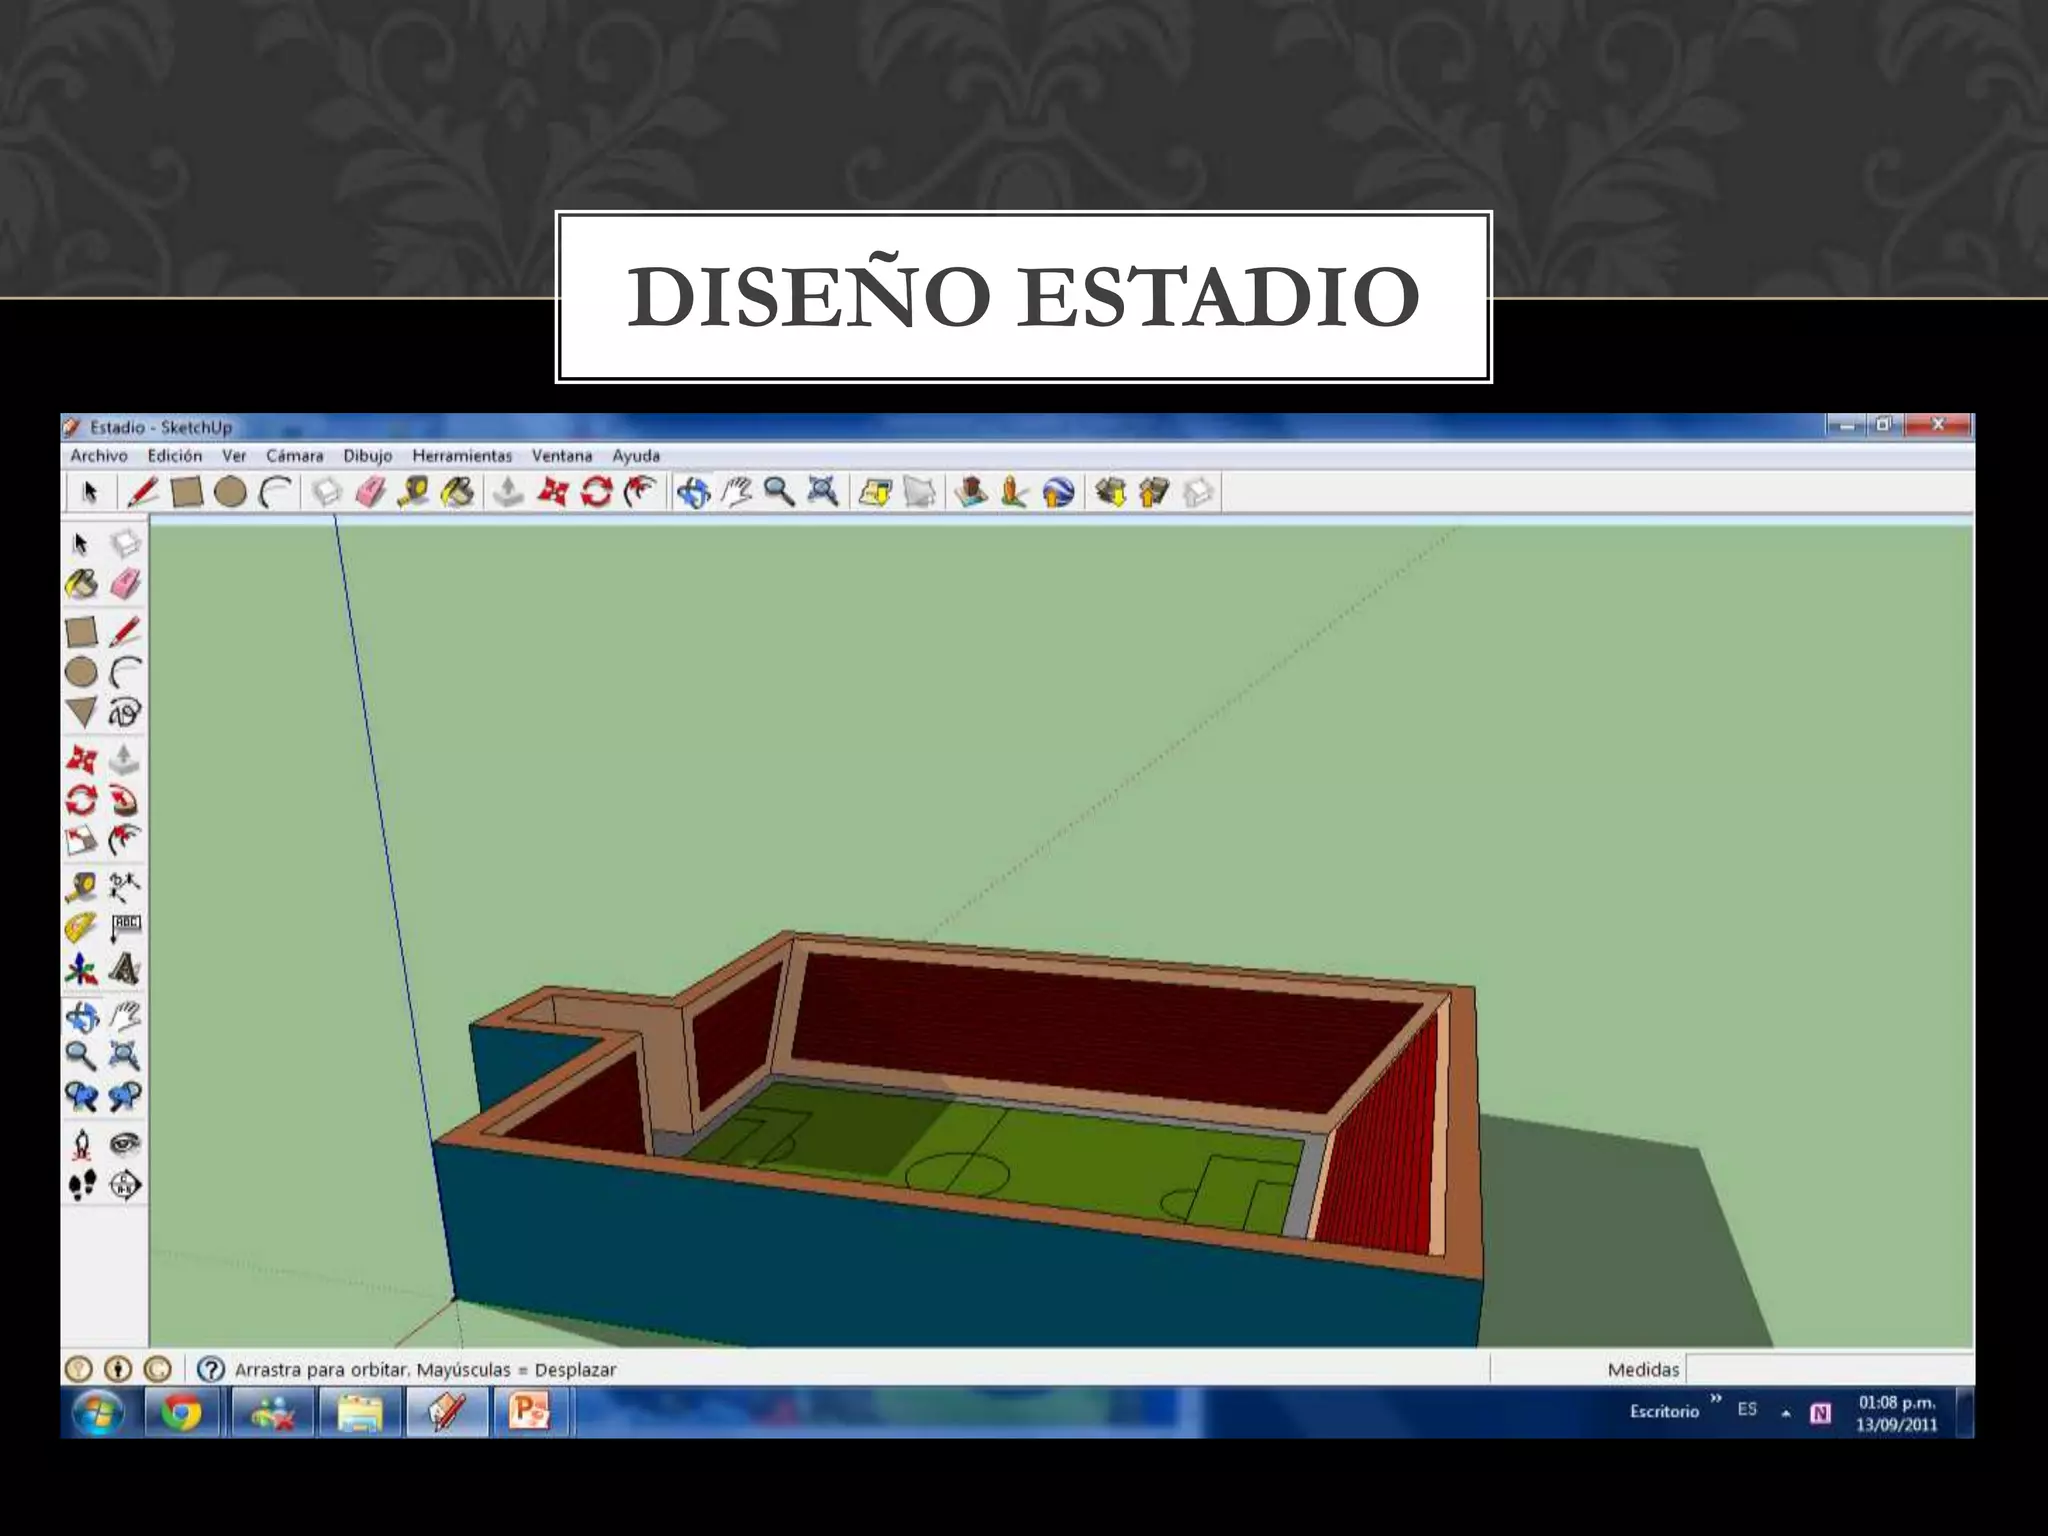2048x1536 pixels.
Task: Select the Walk footprints tool
Action: click(81, 1185)
